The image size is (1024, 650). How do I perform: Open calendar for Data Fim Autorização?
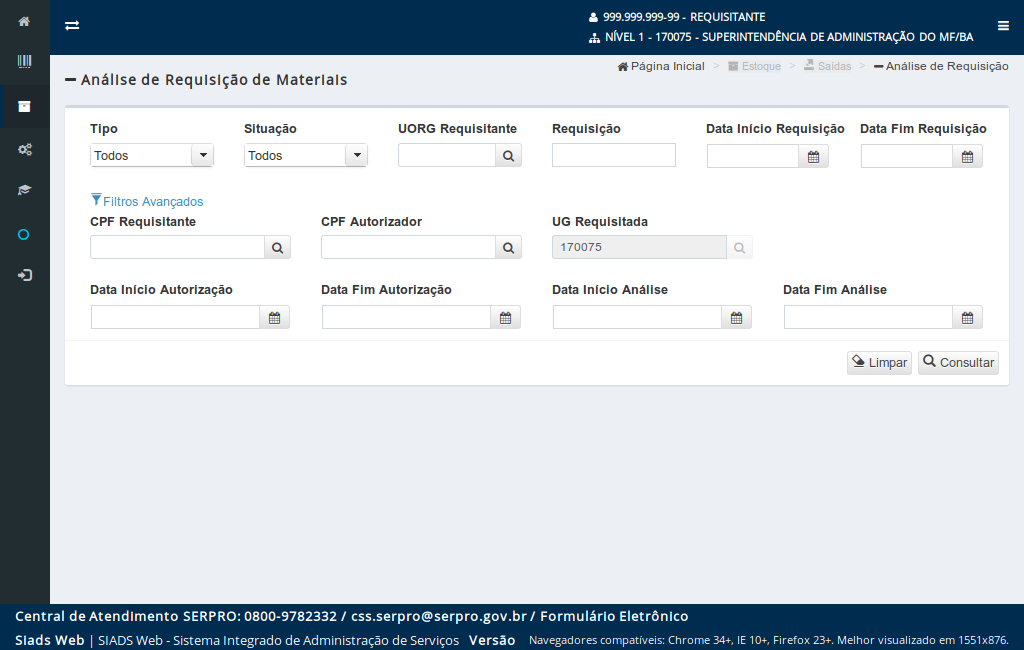tap(505, 317)
